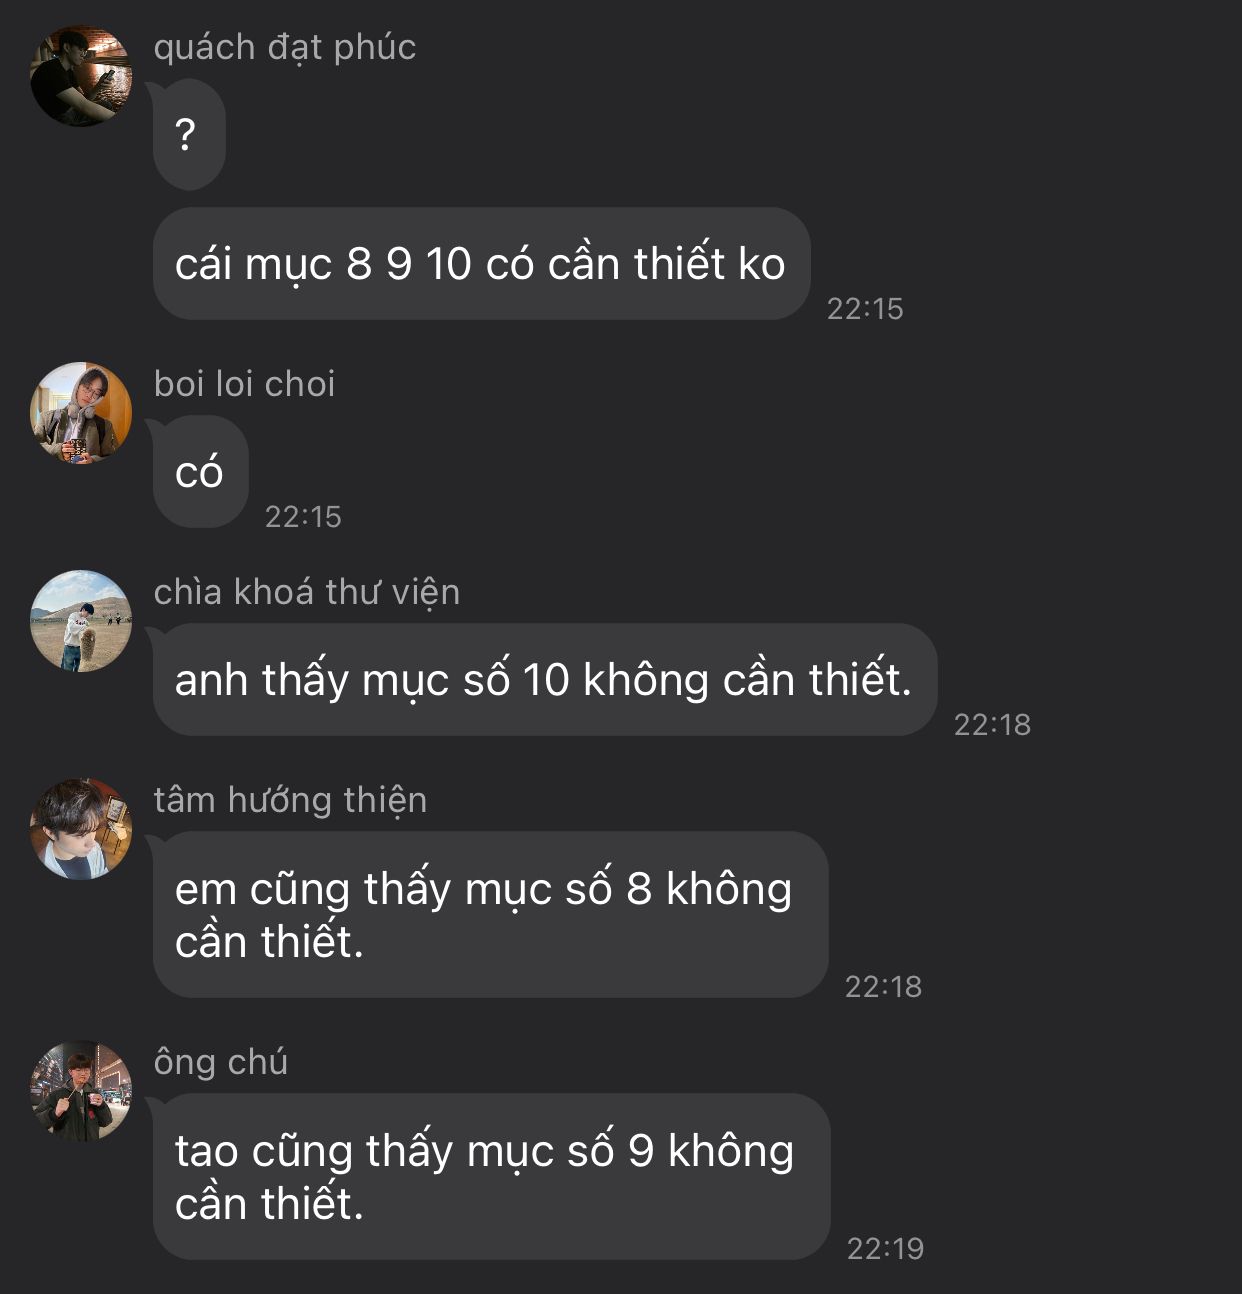Viewport: 1242px width, 1294px height.
Task: Select message 'cái mục 8 9 10 có cần thiết ko'
Action: [481, 264]
